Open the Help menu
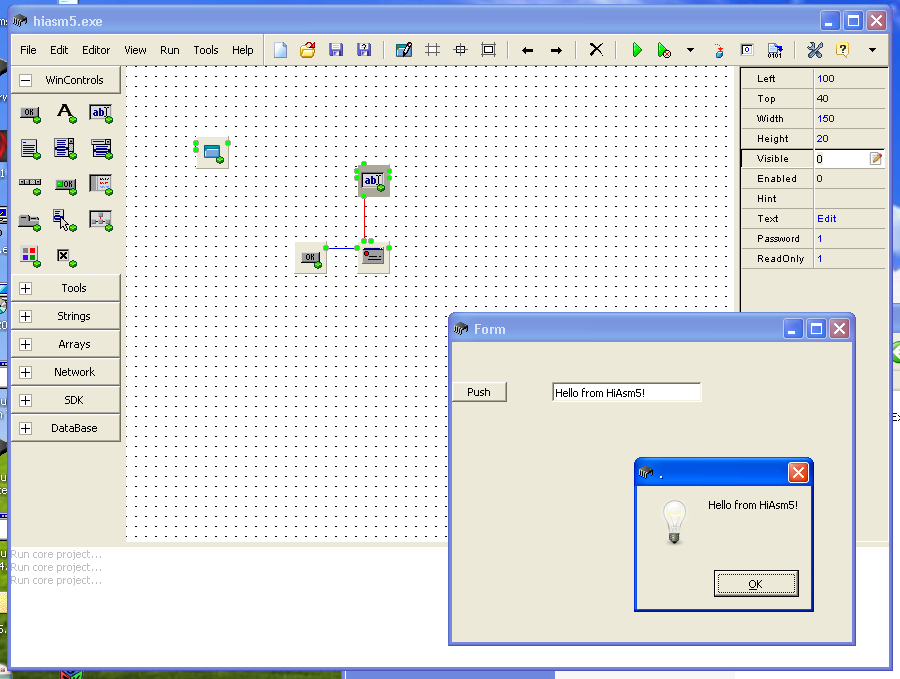The height and width of the screenshot is (679, 900). [x=242, y=50]
